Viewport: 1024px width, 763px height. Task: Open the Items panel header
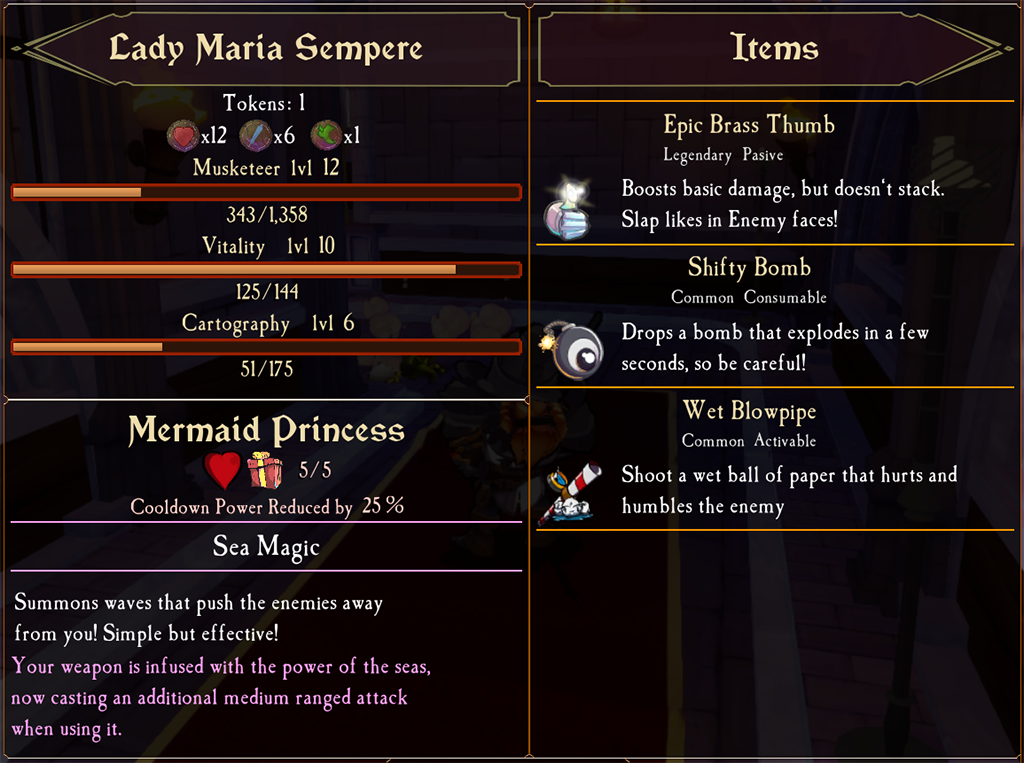774,48
